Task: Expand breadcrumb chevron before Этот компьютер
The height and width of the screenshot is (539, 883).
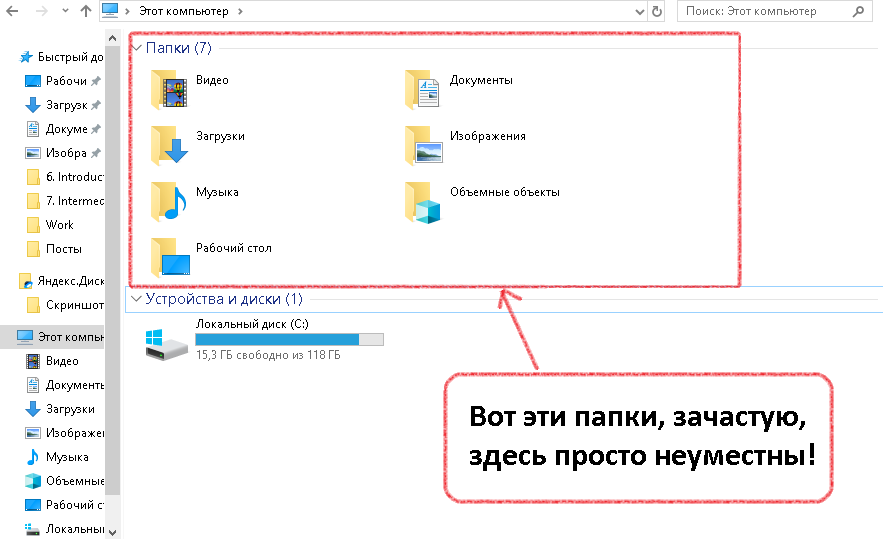Action: click(127, 11)
